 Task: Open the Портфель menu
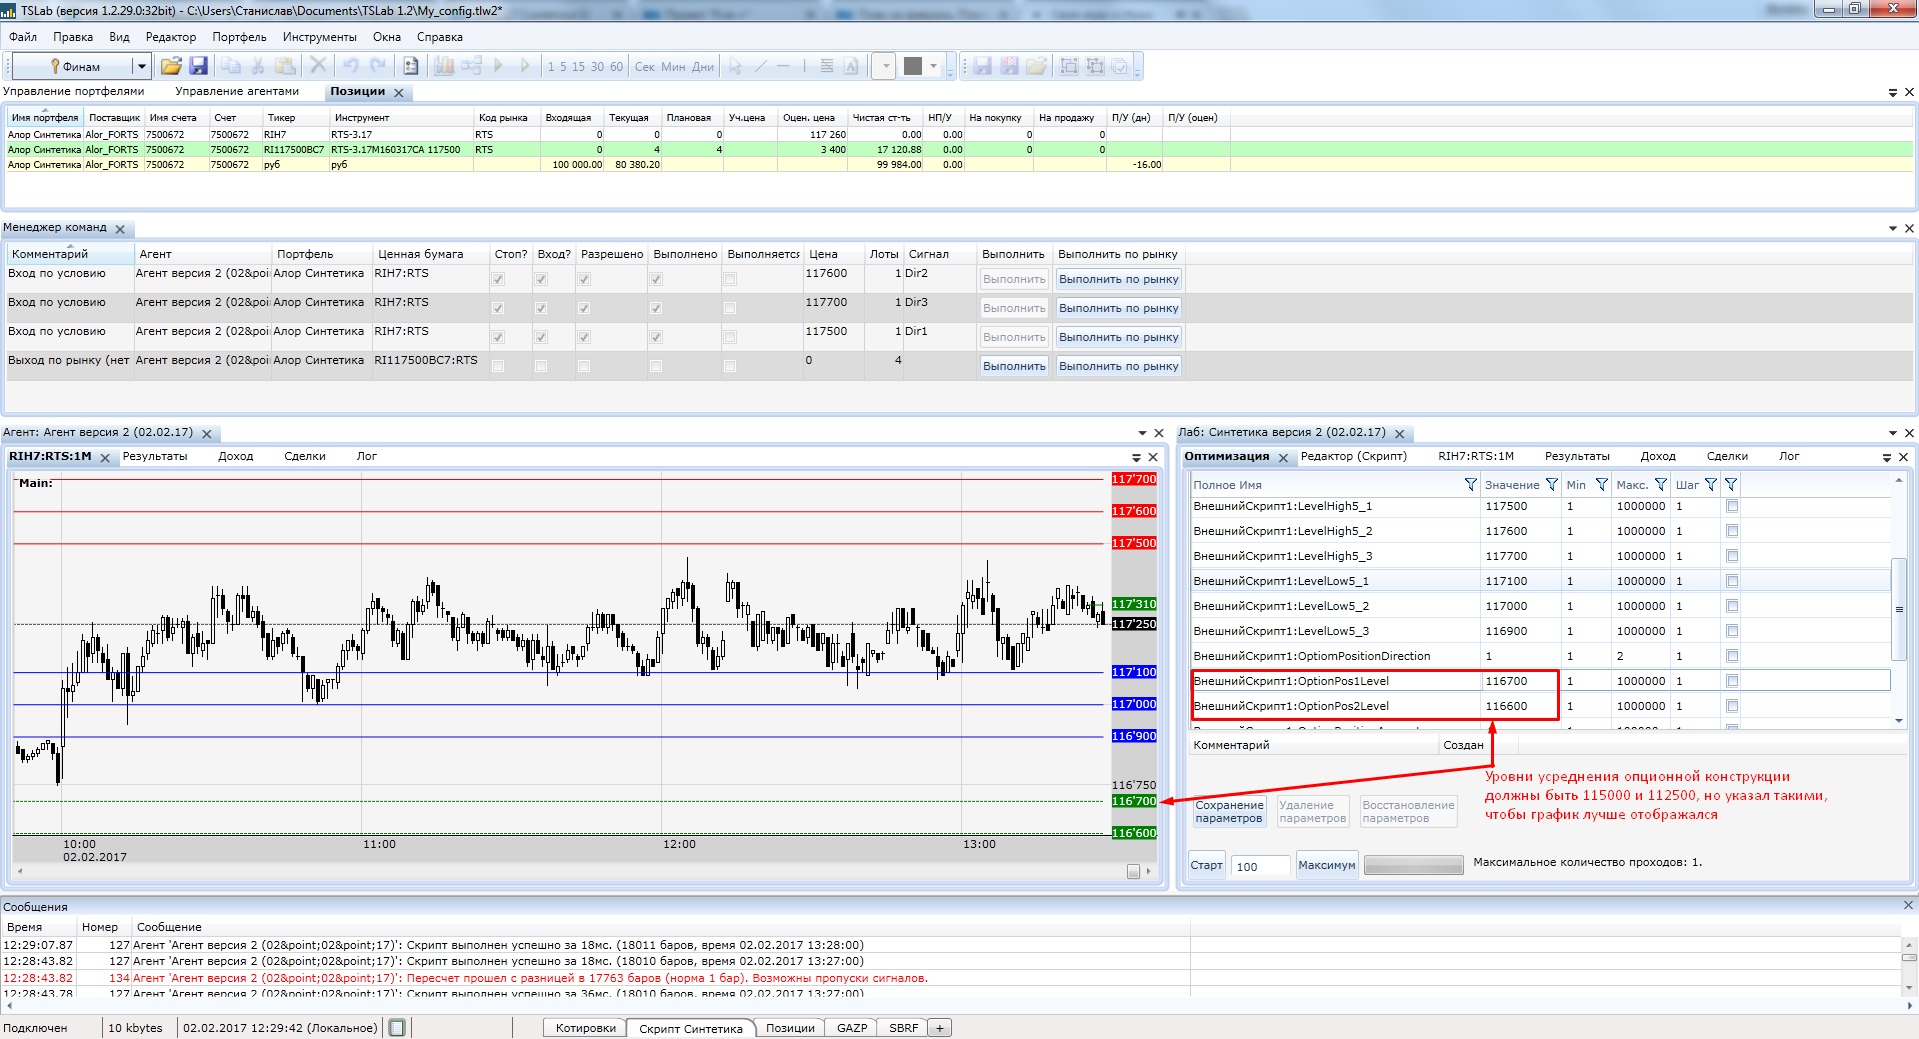coord(239,37)
